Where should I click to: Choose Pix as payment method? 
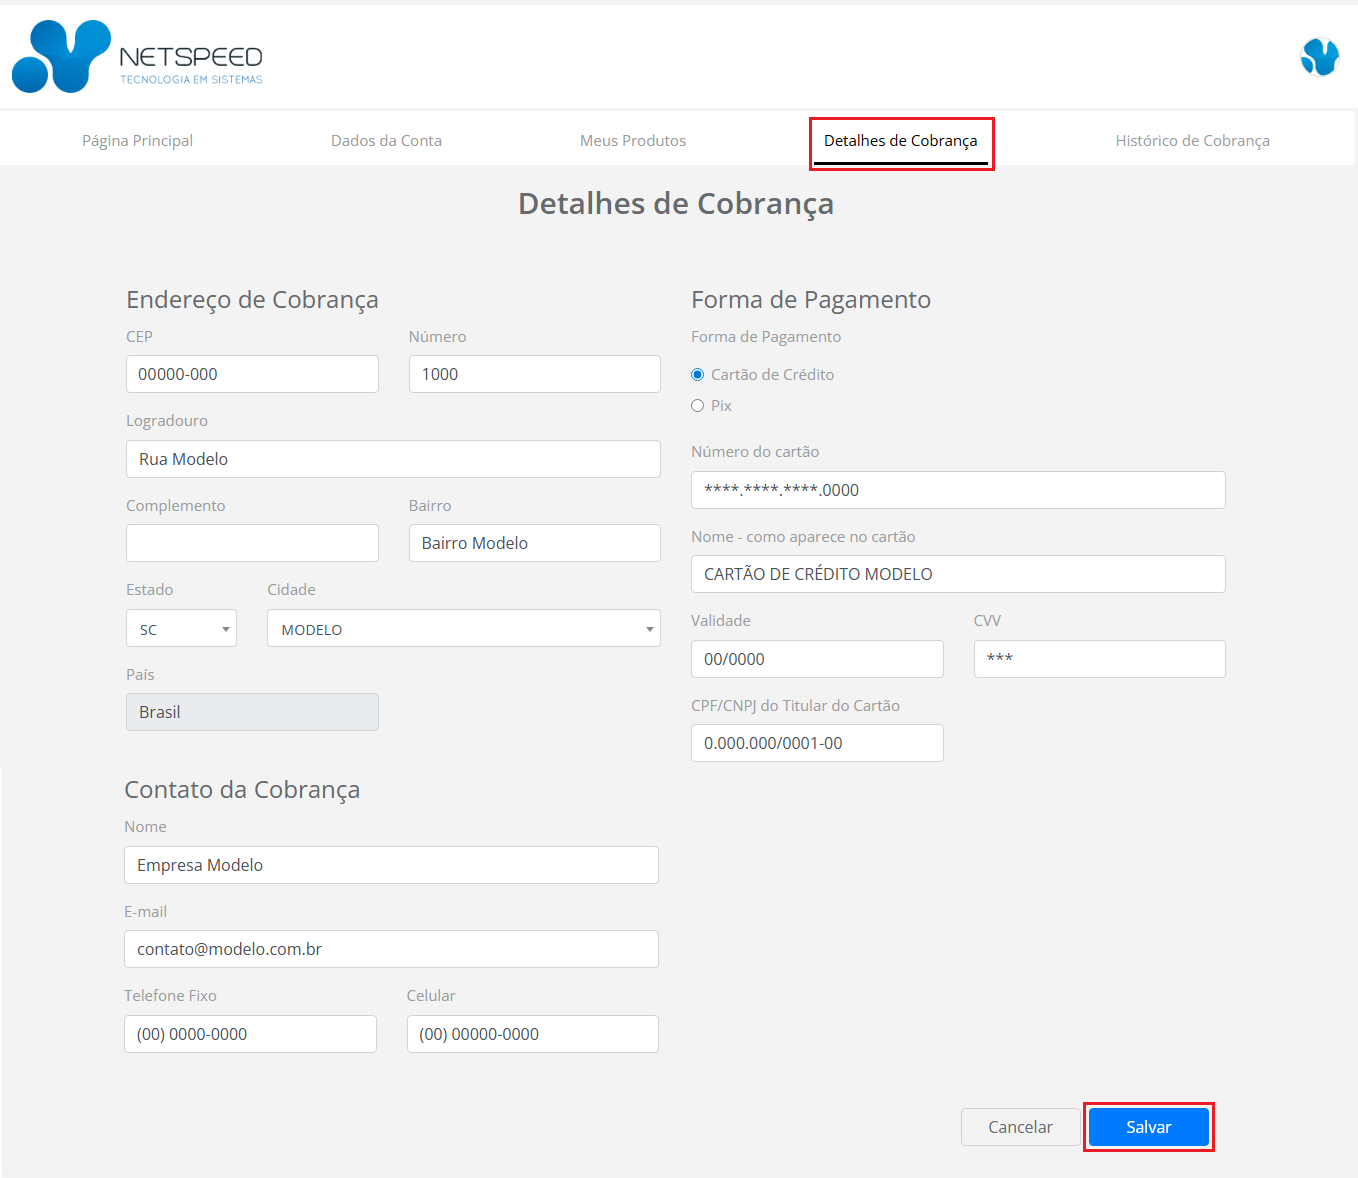pyautogui.click(x=698, y=406)
